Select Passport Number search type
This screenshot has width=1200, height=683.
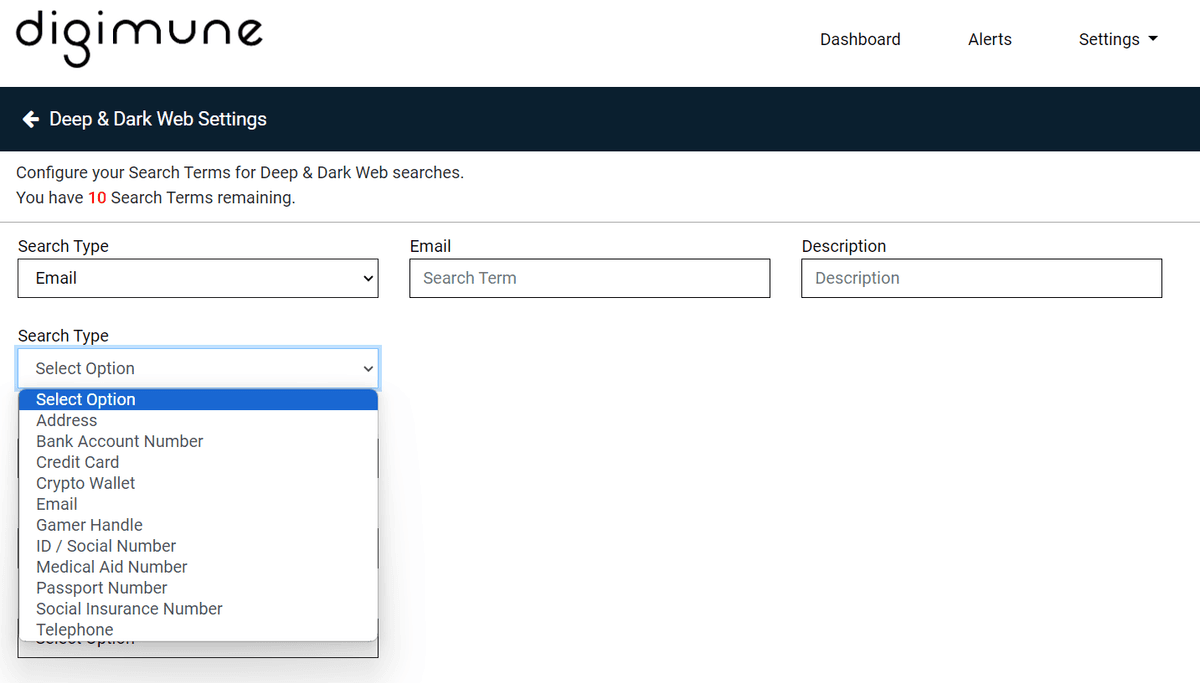click(x=102, y=588)
